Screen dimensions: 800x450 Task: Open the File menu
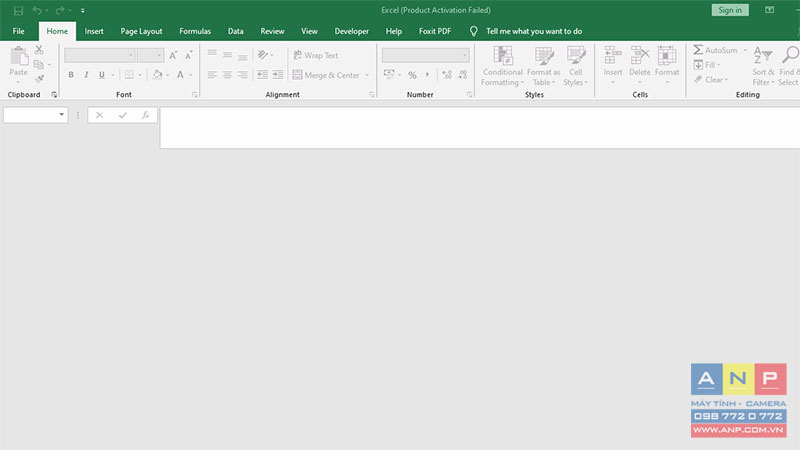point(18,31)
